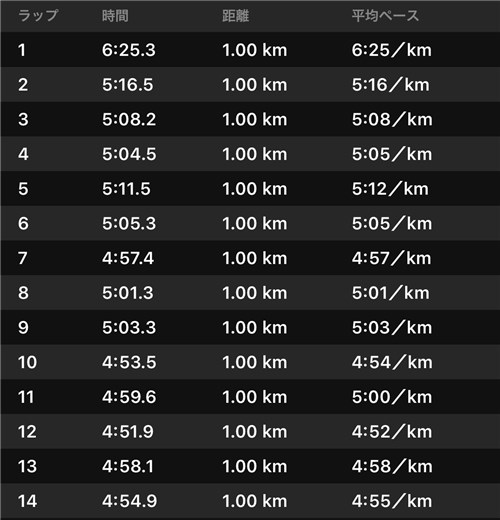This screenshot has height=520, width=500.
Task: Click the lap 7 distance 1.00 km
Action: 255,258
